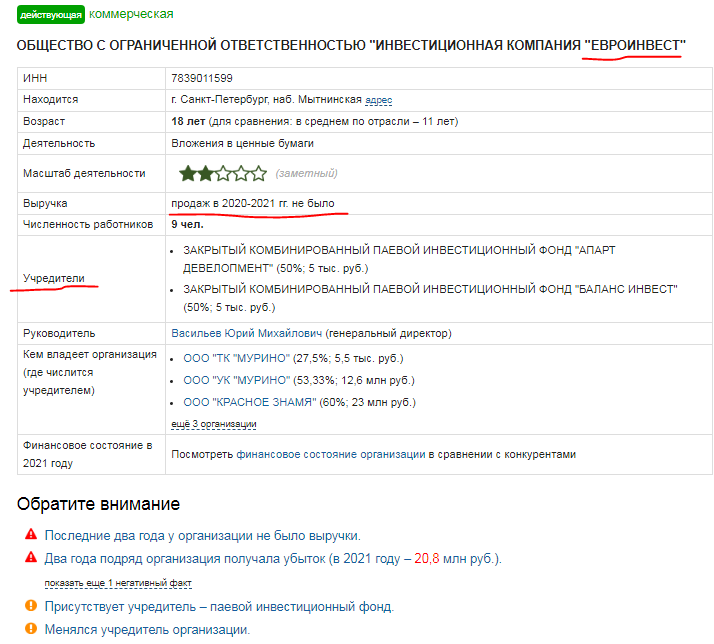Click the orange alert icon beside 'Присутствует учредитель'
This screenshot has width=714, height=644.
click(30, 607)
